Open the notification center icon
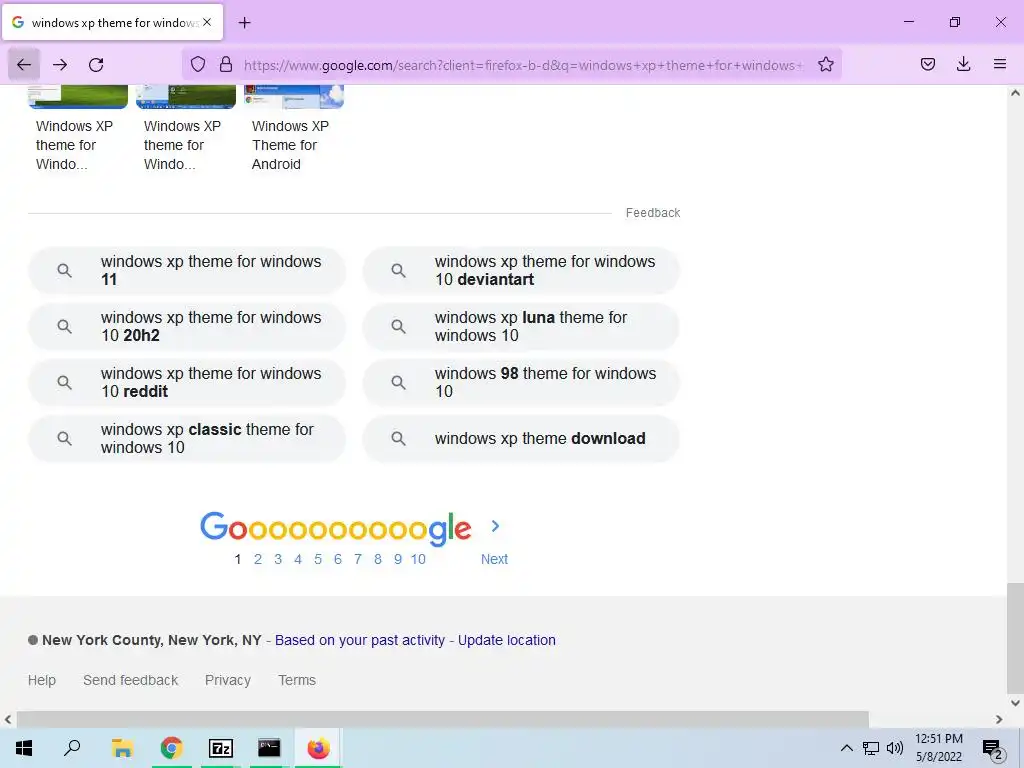Screen dimensions: 1024x768 993,748
